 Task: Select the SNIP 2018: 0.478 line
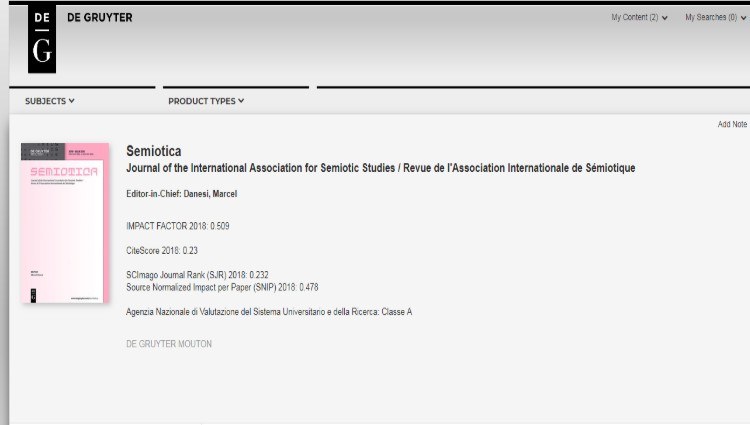(x=222, y=287)
